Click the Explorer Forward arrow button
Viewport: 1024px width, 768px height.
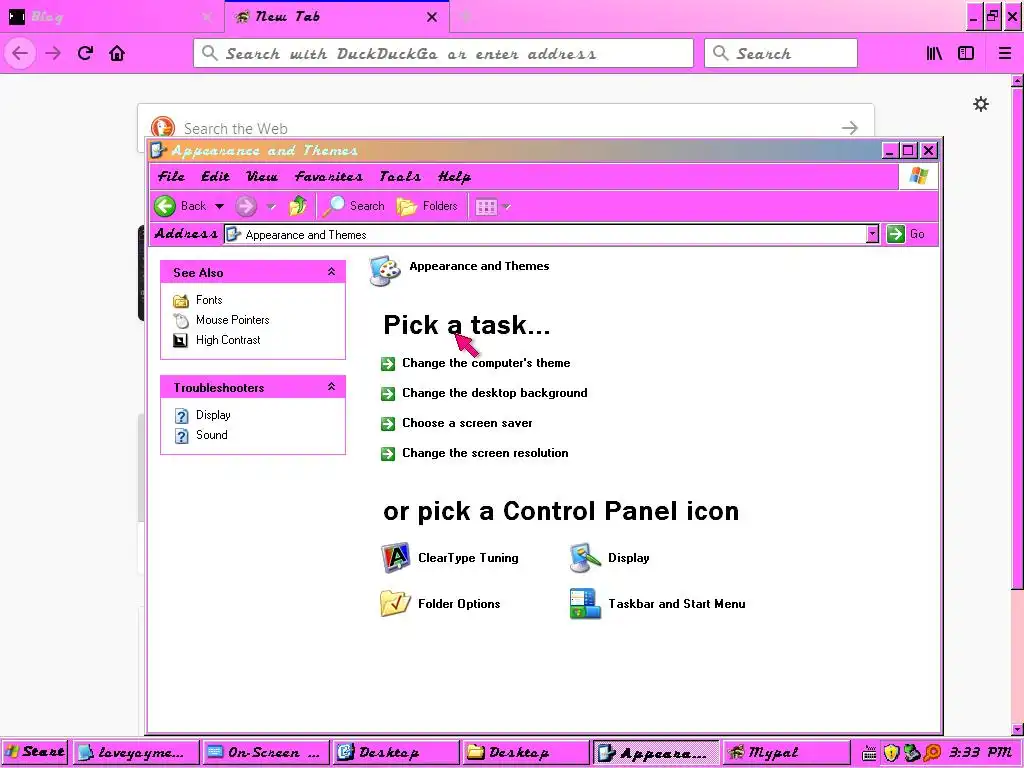246,206
